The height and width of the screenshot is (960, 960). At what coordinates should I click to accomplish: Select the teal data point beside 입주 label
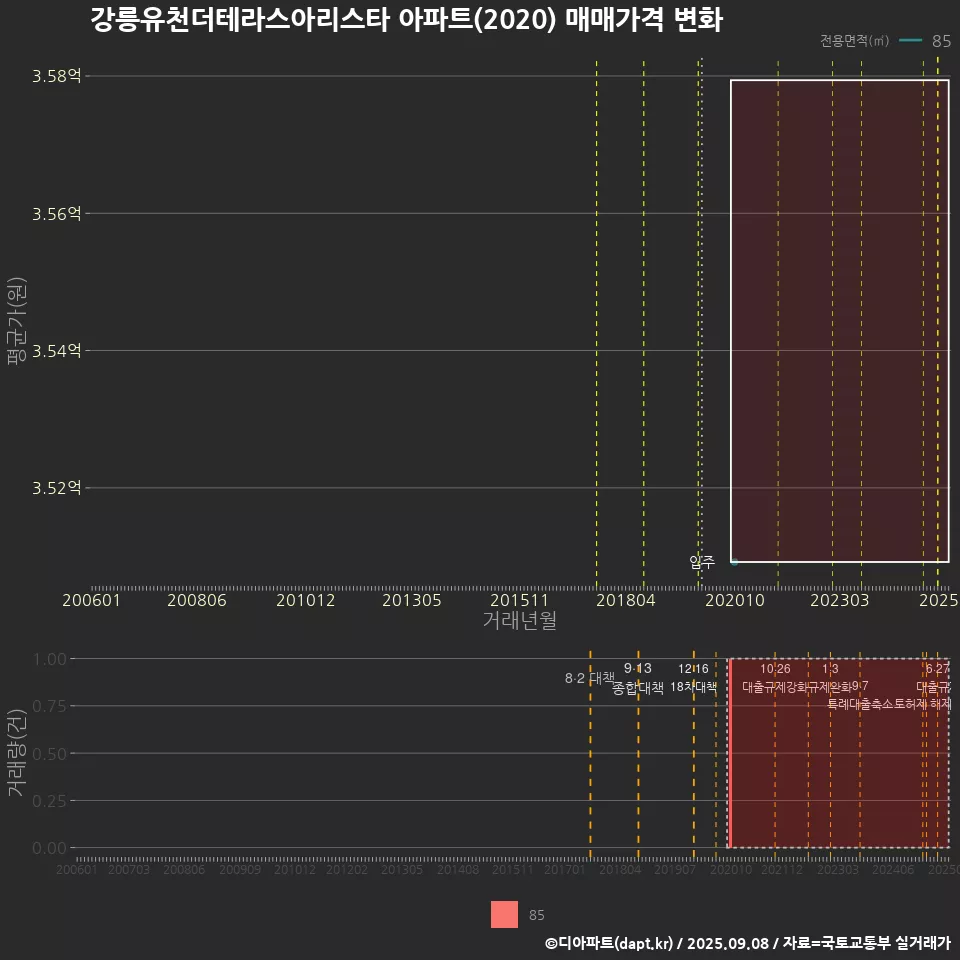(x=734, y=561)
